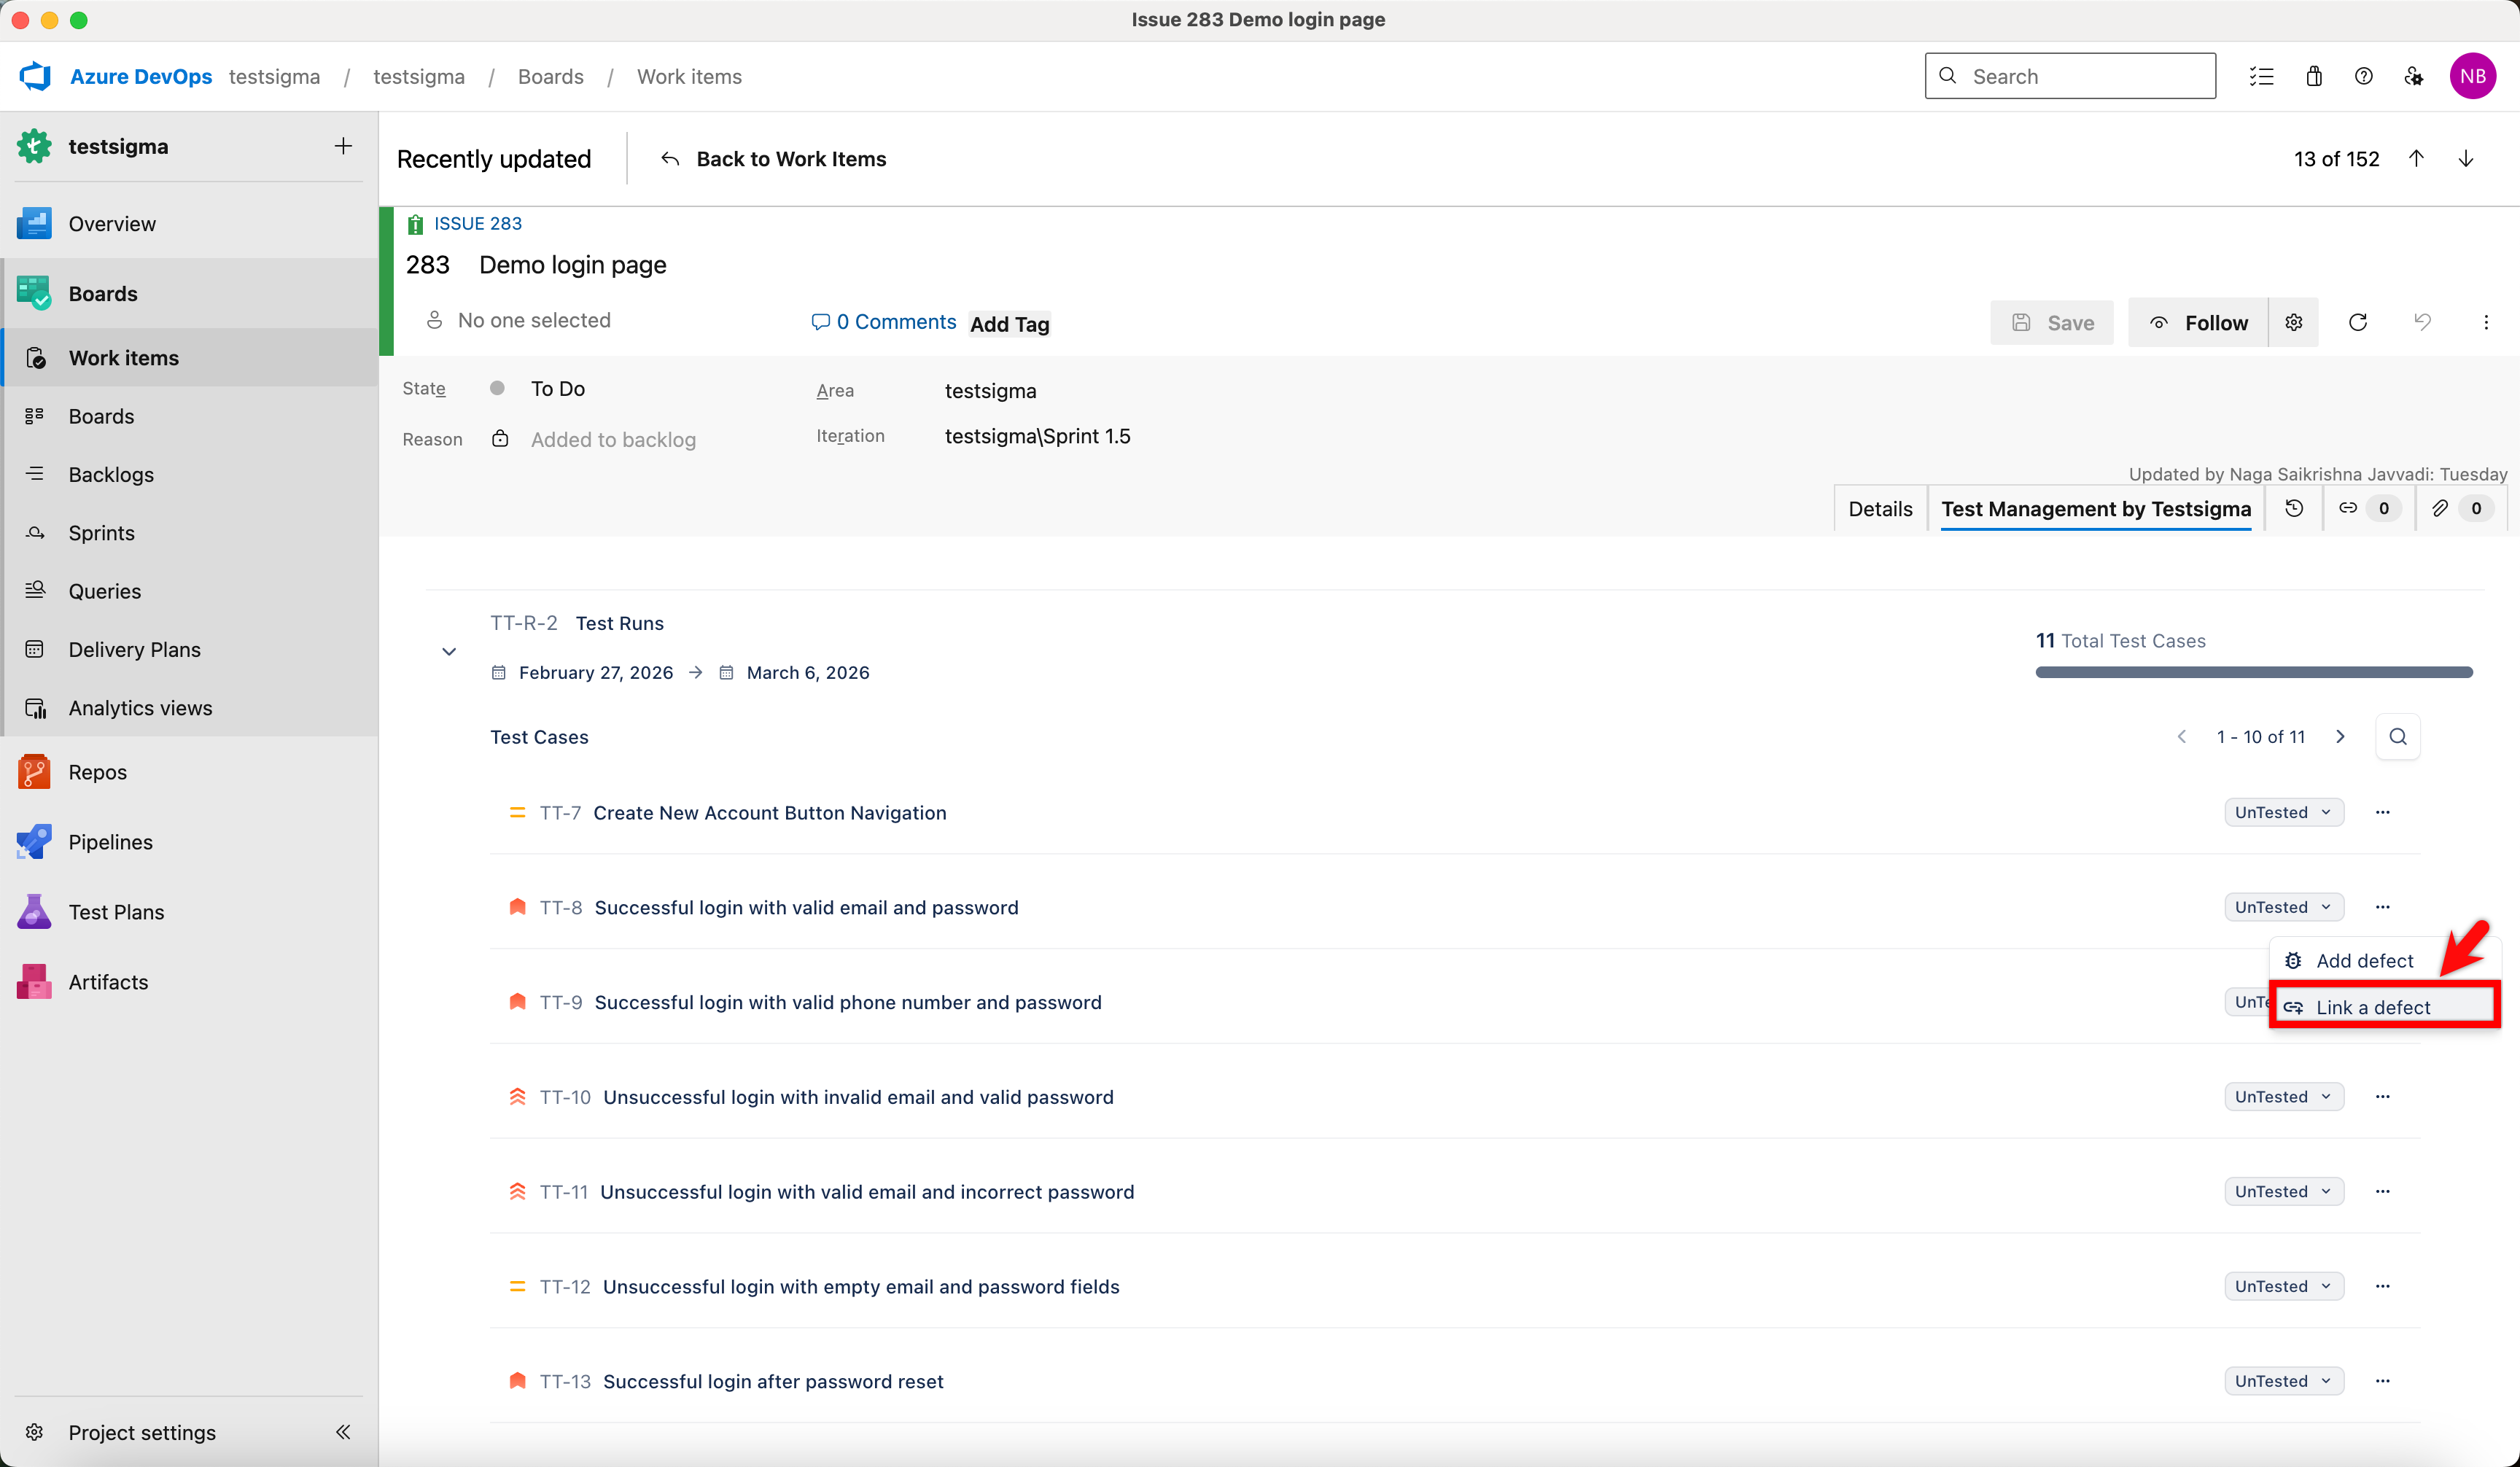Image resolution: width=2520 pixels, height=1467 pixels.
Task: Click the Azure DevOps logo icon
Action: [x=36, y=76]
